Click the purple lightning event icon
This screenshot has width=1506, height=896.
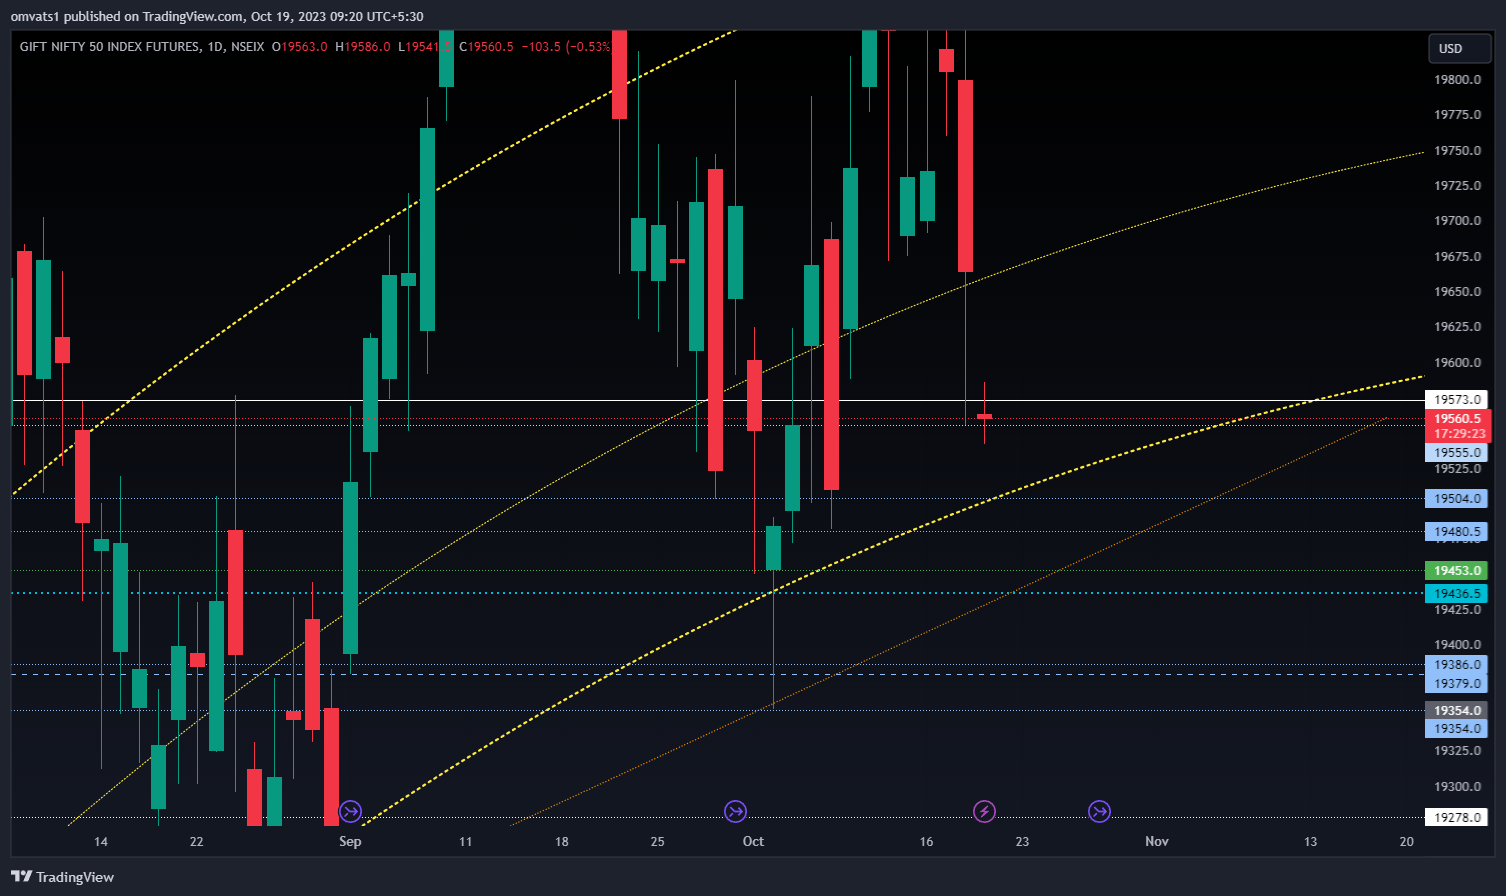pos(985,811)
